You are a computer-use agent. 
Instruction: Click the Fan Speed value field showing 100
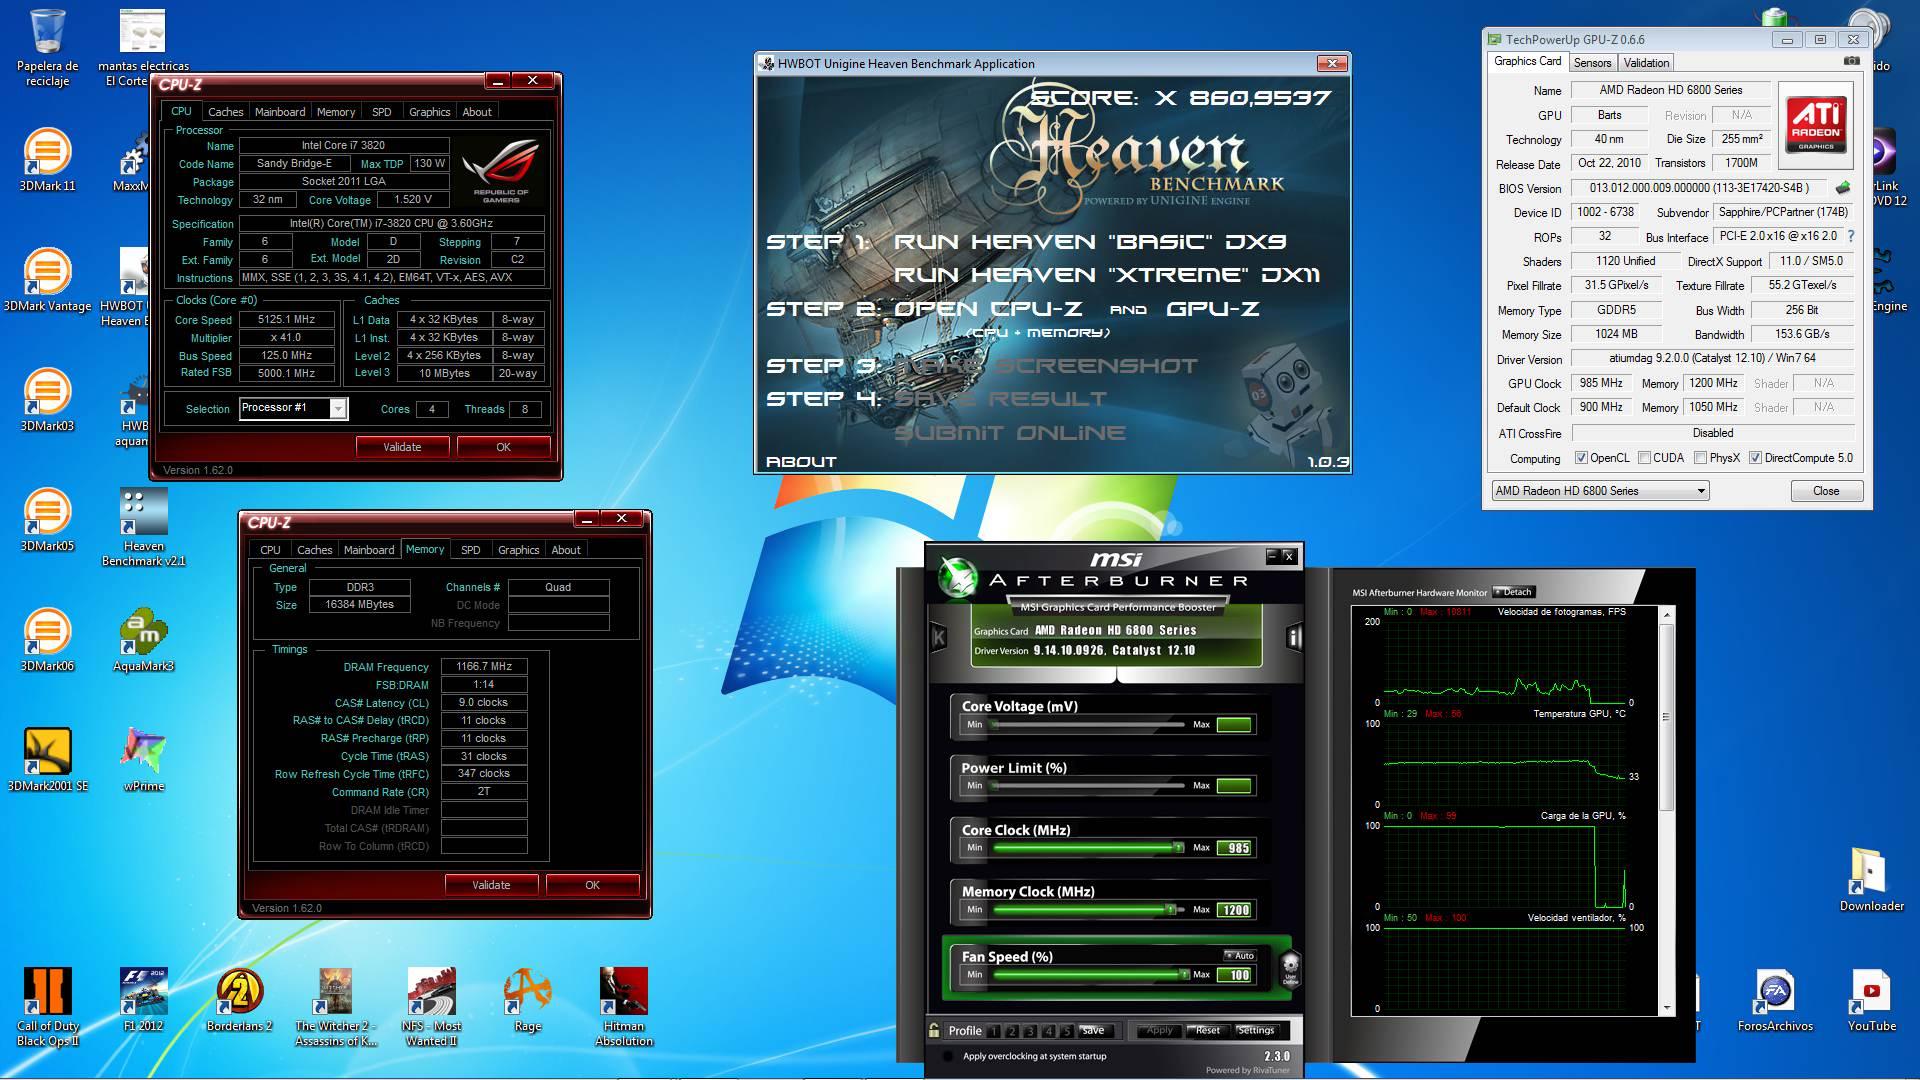pyautogui.click(x=1235, y=975)
